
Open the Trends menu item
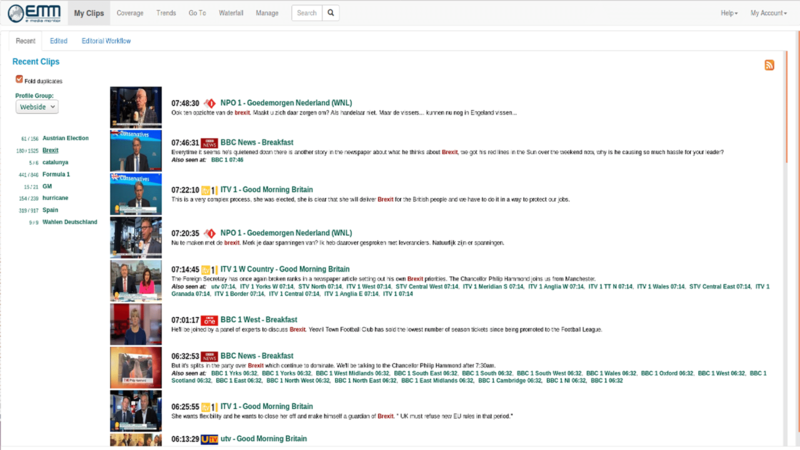point(166,13)
